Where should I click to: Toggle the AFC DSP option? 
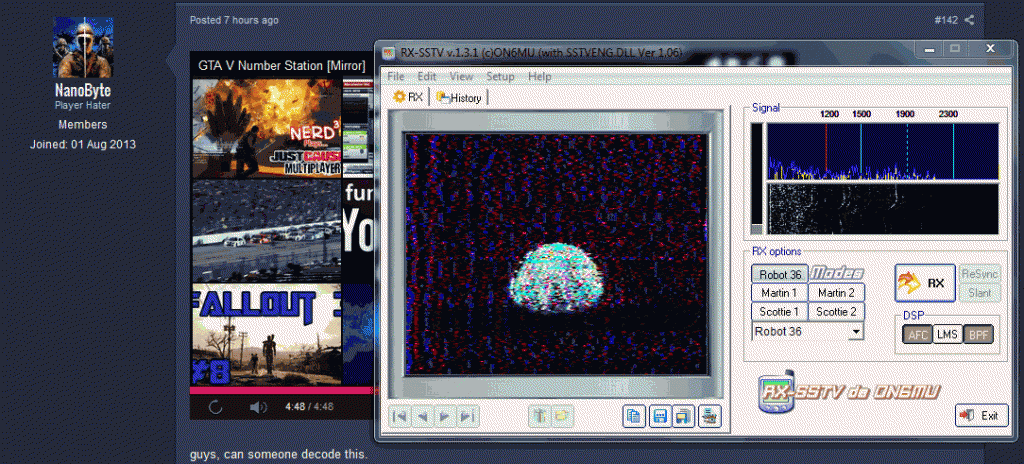point(918,335)
